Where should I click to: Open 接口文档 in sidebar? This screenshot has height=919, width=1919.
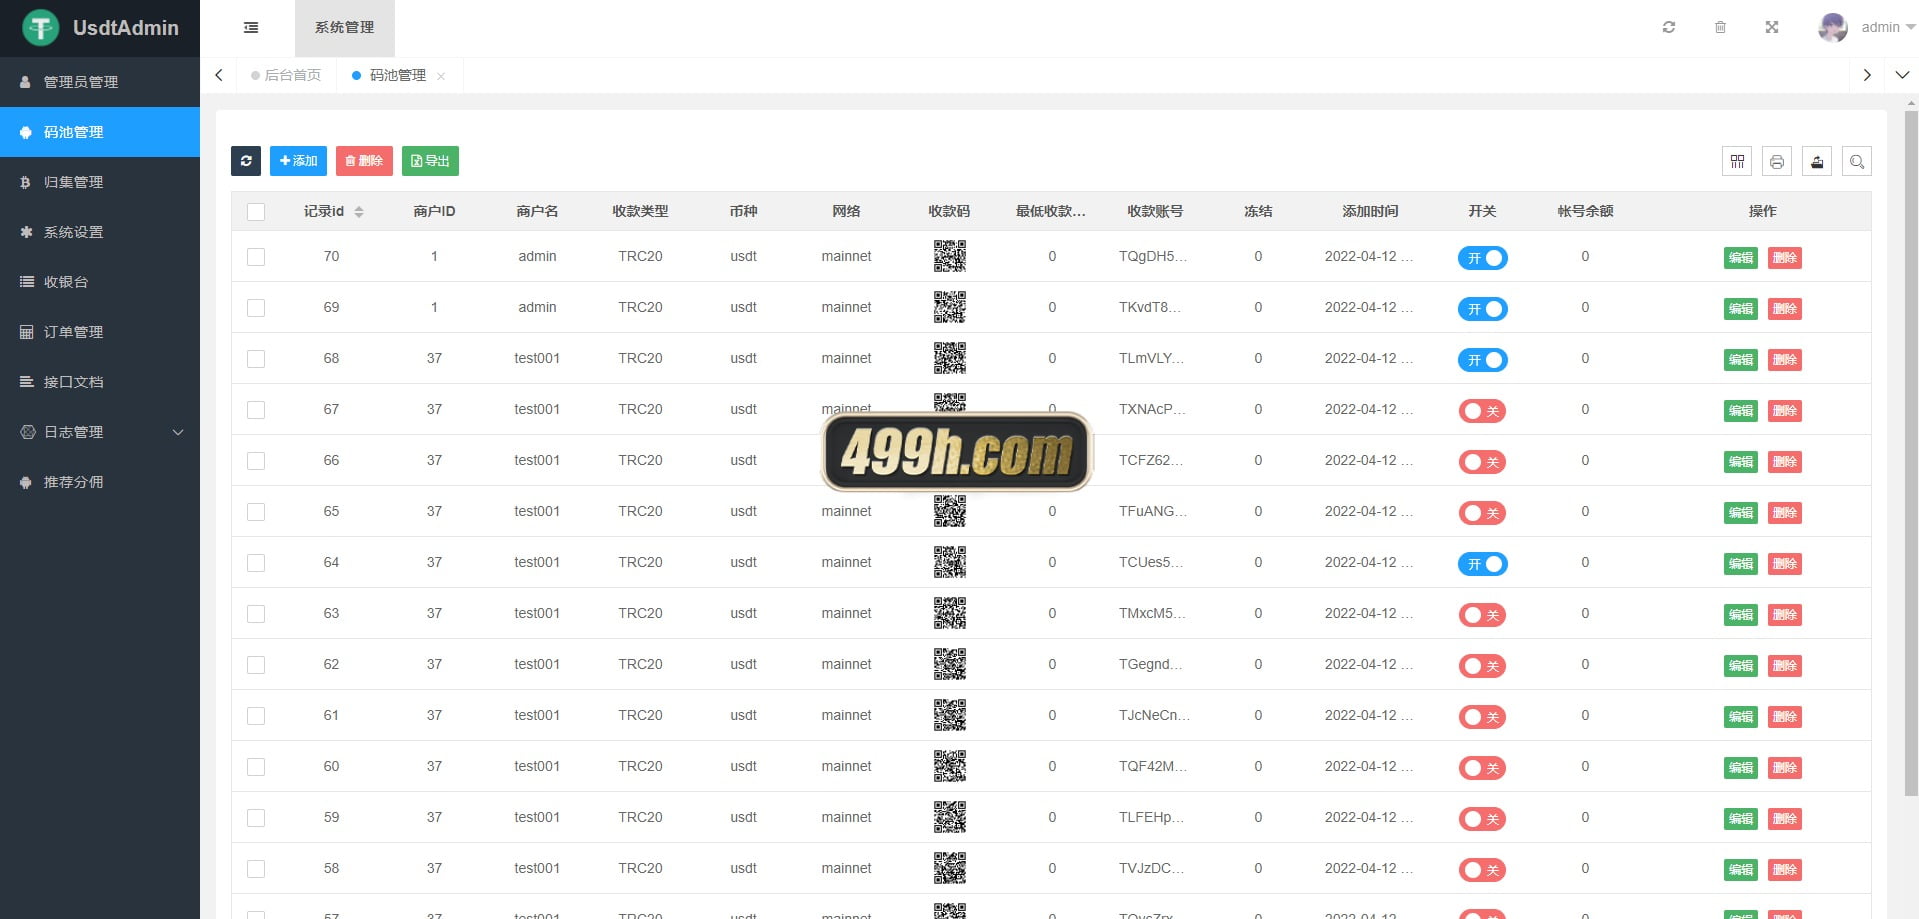pyautogui.click(x=100, y=382)
